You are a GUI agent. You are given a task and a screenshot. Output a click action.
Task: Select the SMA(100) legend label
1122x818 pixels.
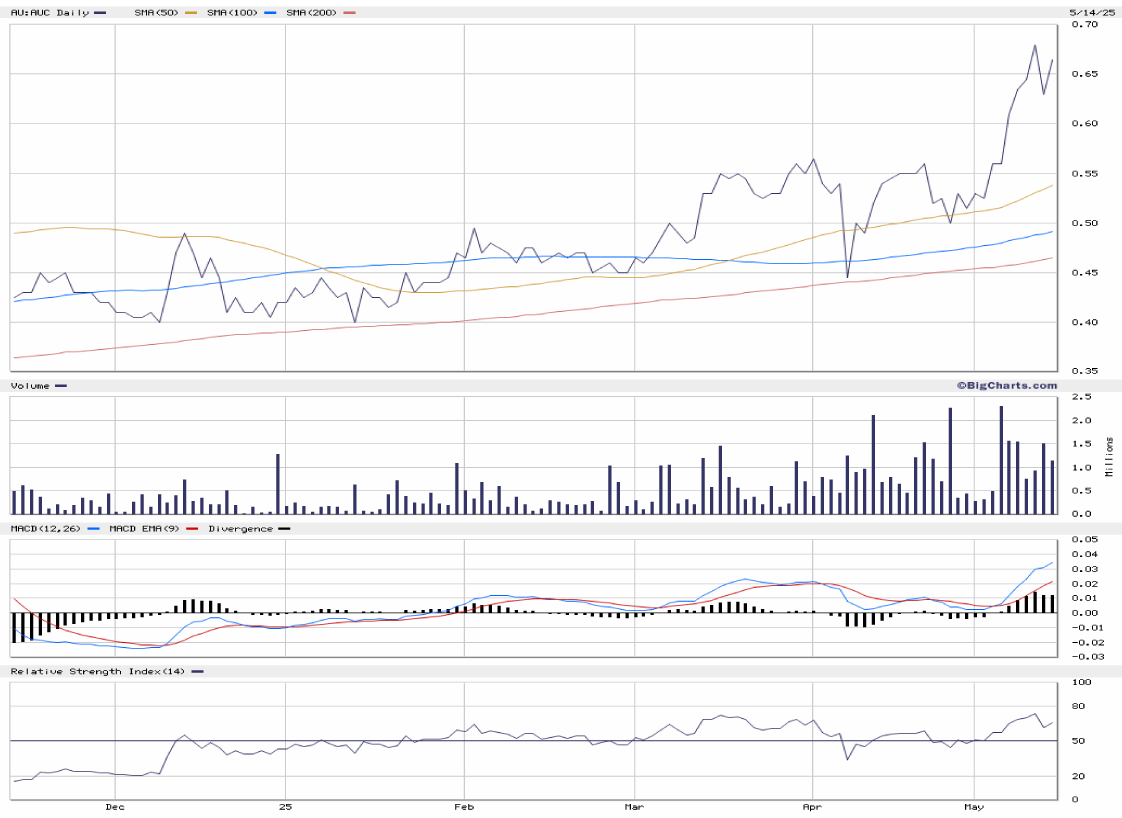point(232,13)
